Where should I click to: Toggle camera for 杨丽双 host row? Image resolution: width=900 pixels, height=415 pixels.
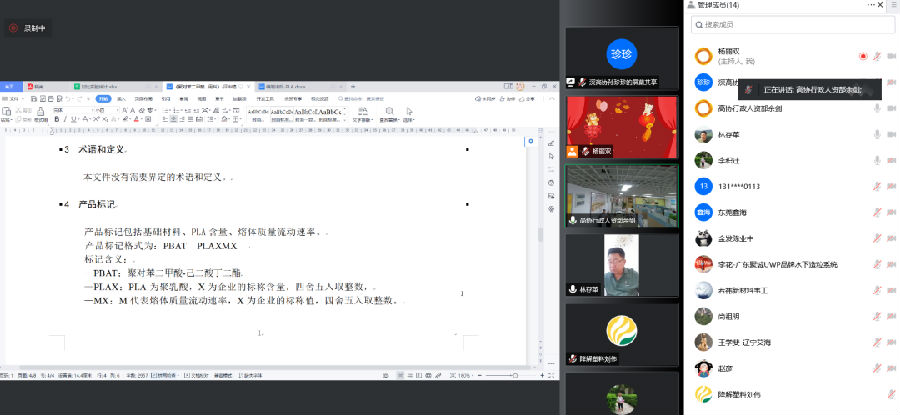point(891,56)
